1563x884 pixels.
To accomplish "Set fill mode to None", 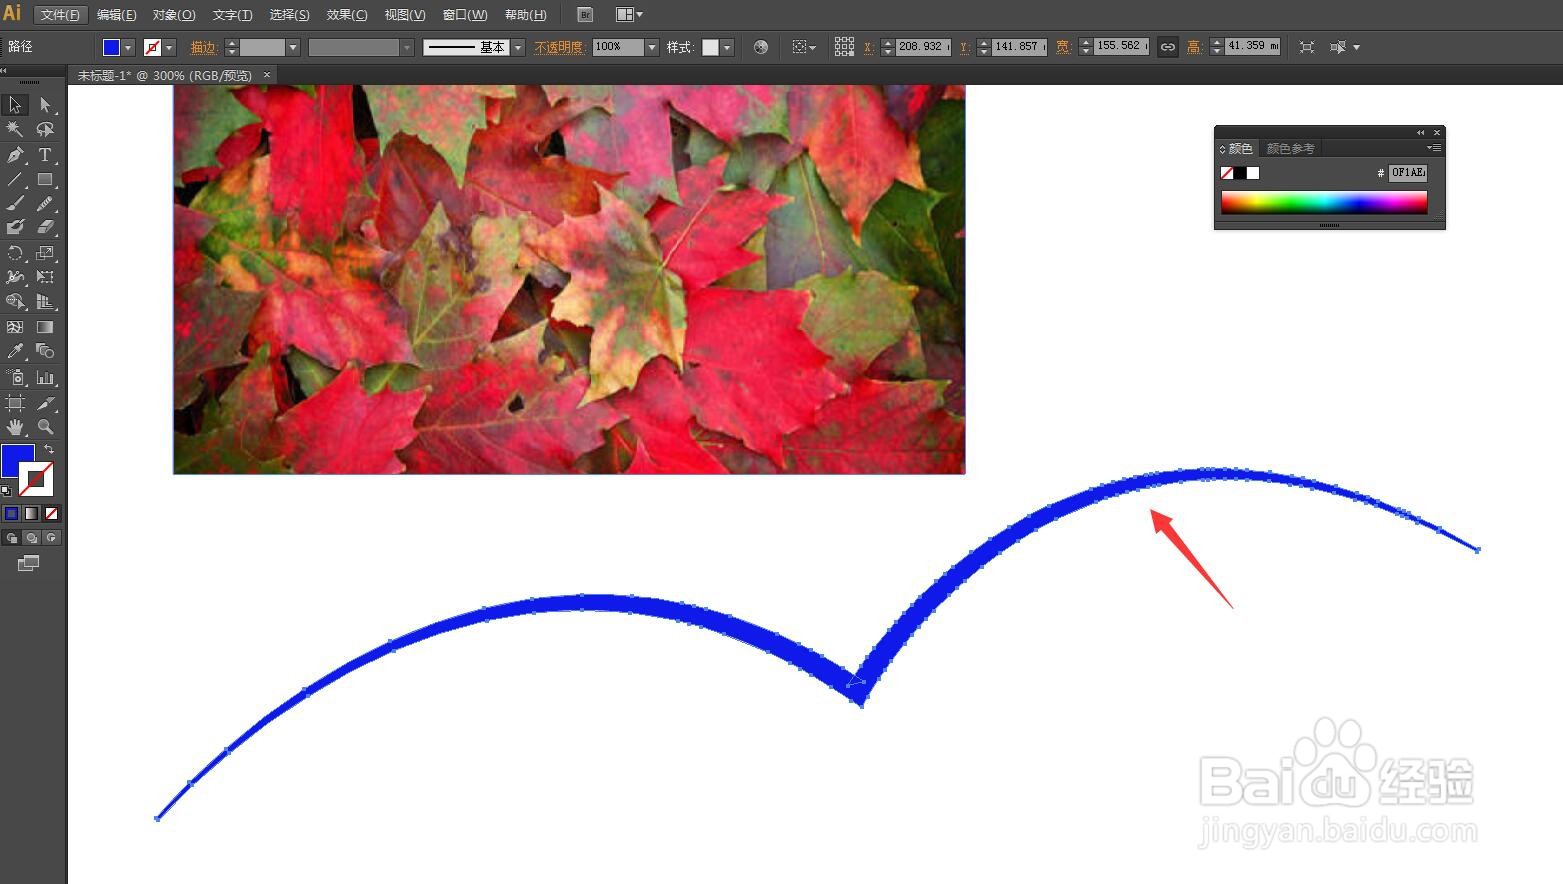I will (x=52, y=513).
